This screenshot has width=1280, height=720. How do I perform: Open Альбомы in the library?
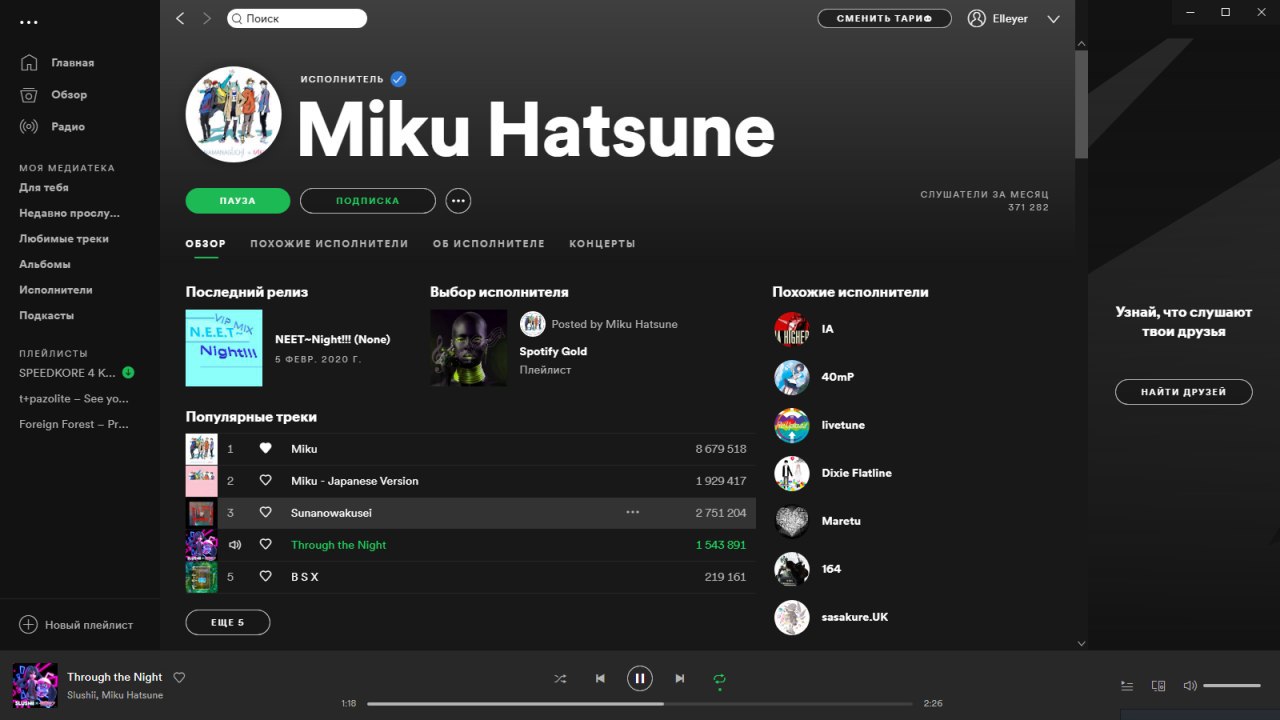[45, 264]
